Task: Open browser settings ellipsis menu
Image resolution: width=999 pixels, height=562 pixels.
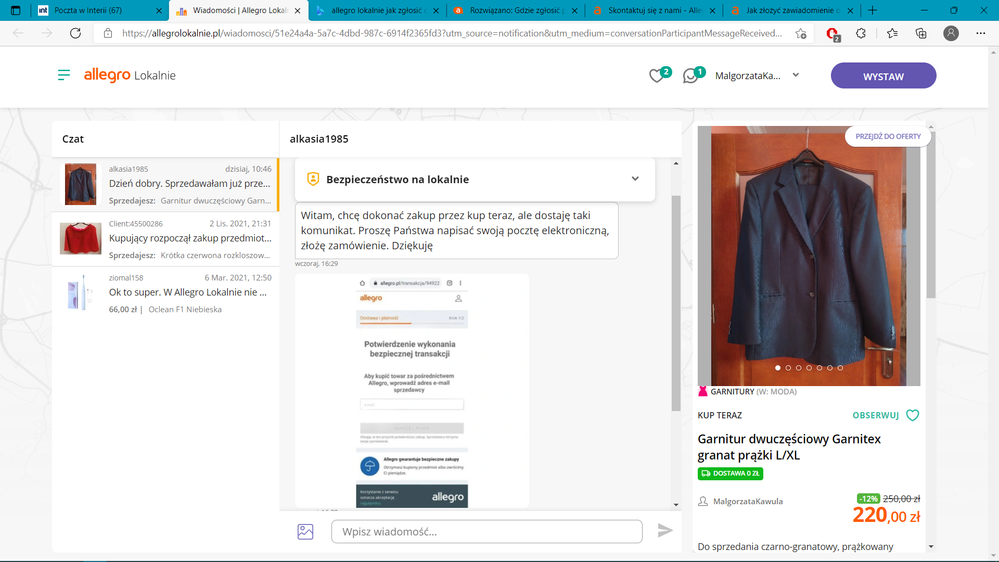Action: [x=981, y=33]
